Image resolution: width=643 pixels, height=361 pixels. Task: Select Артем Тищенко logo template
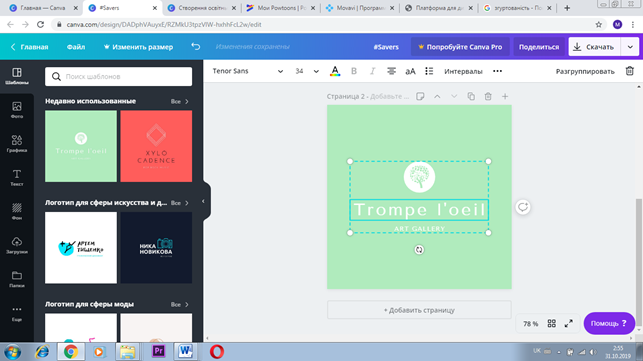81,247
